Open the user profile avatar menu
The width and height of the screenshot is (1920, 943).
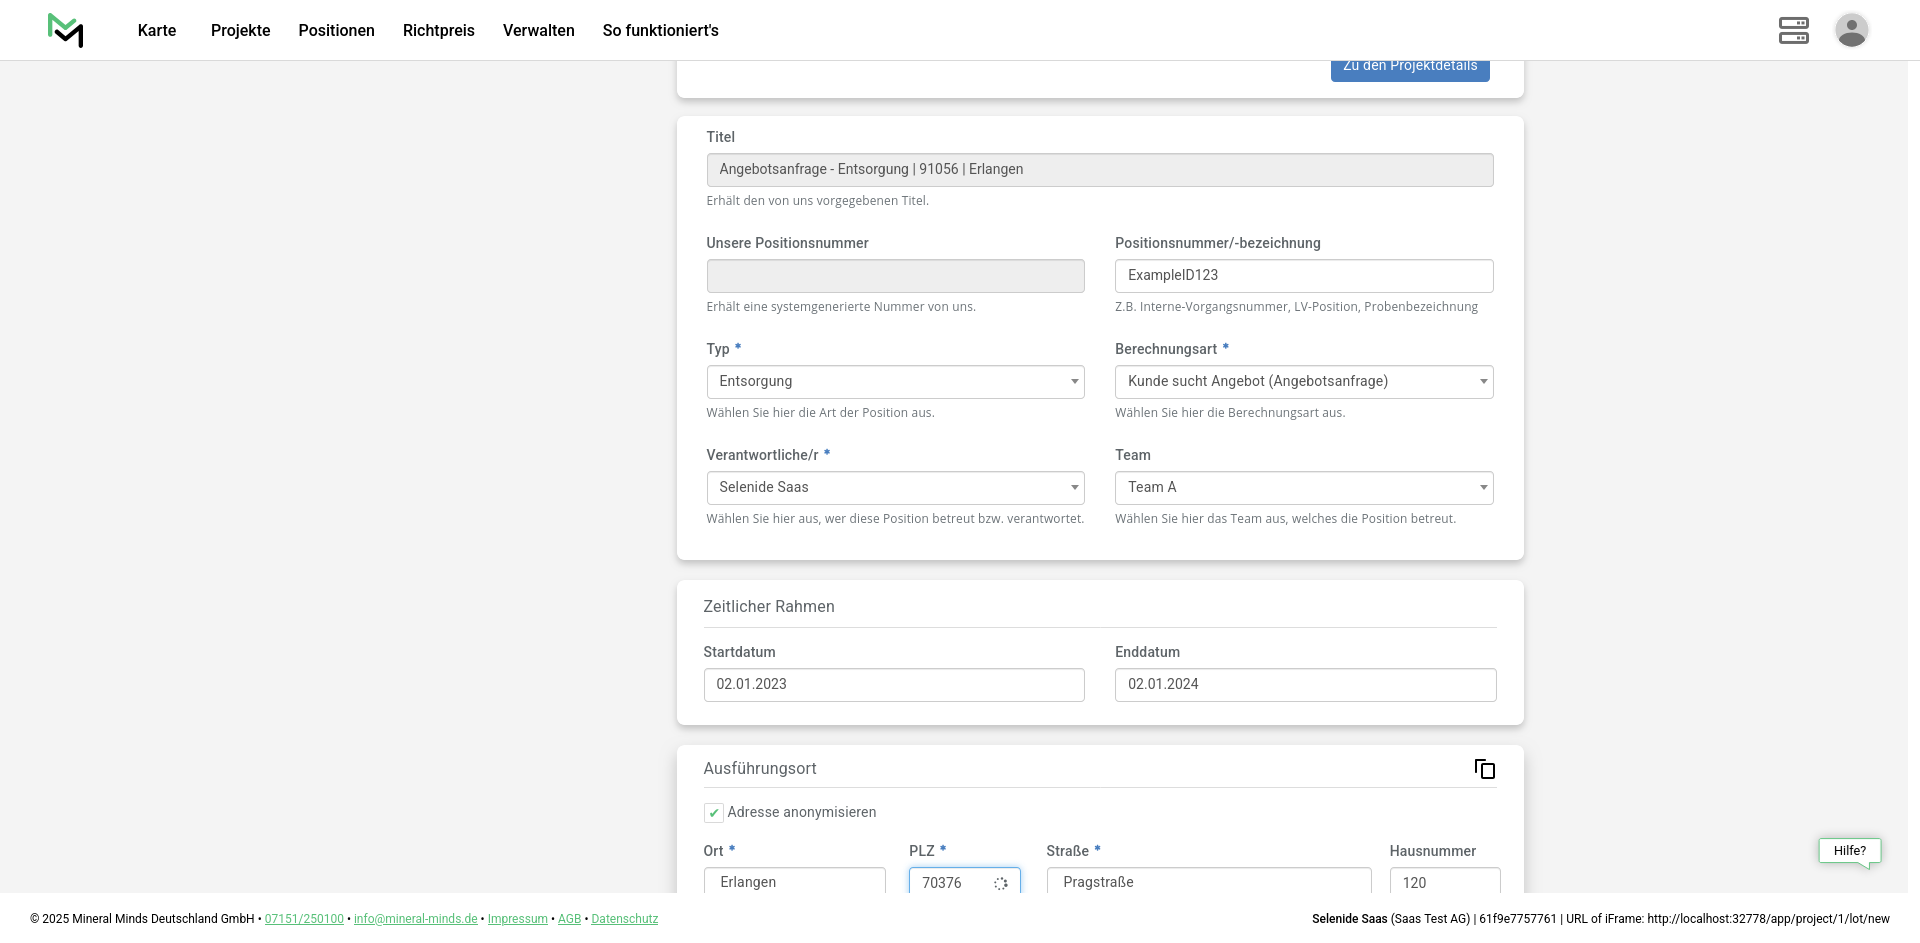pyautogui.click(x=1851, y=30)
